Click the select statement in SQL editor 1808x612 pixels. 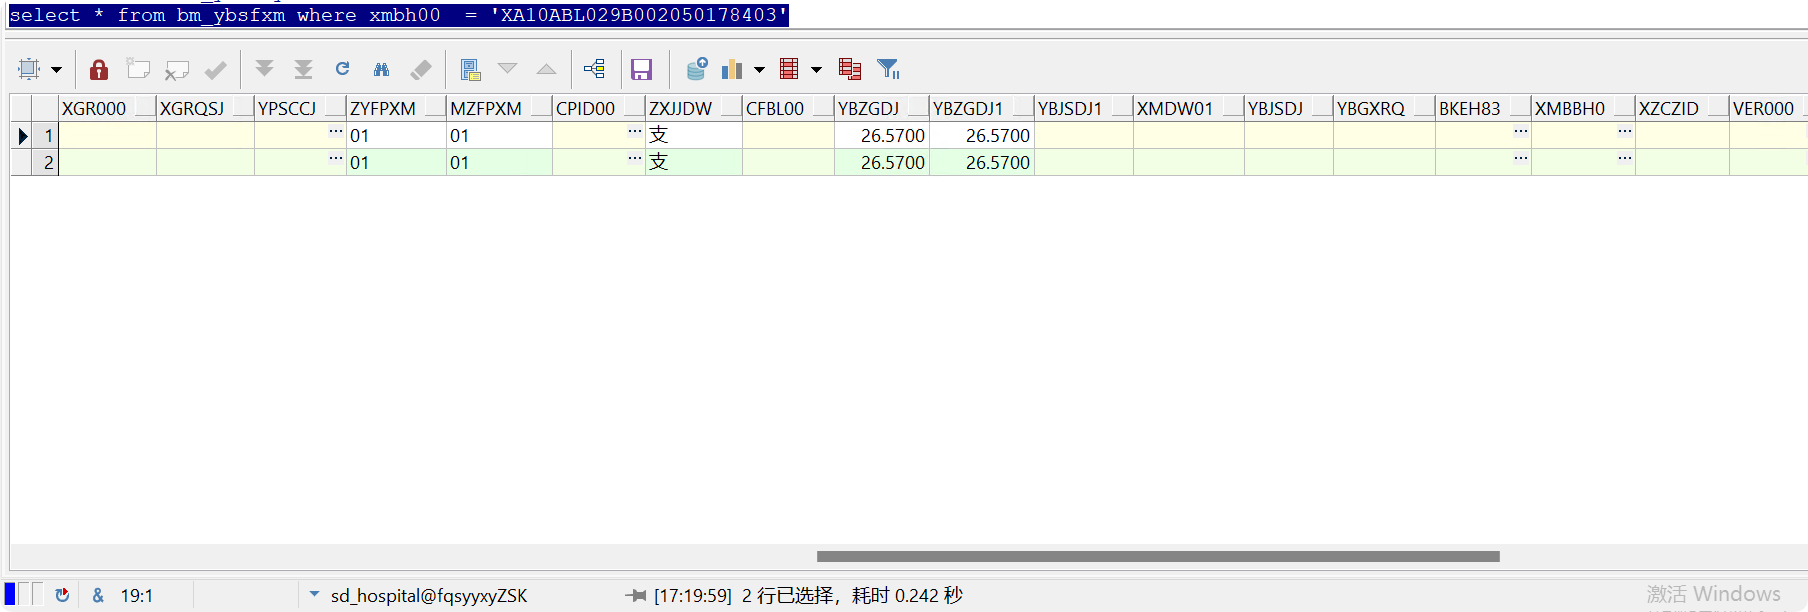(x=398, y=15)
